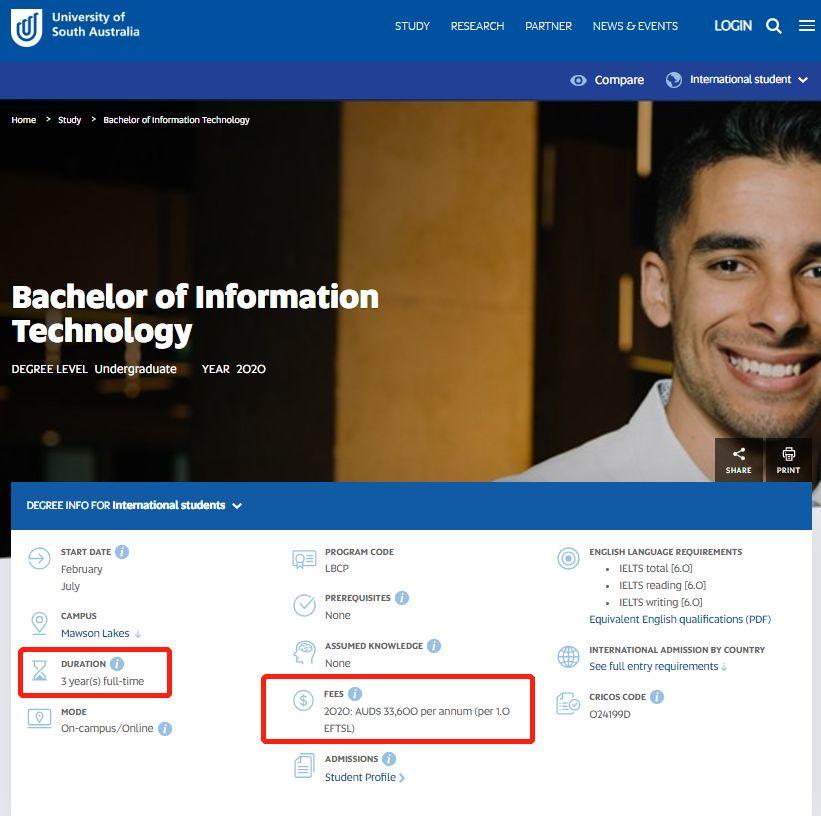Click the Campus location pin icon

point(39,623)
